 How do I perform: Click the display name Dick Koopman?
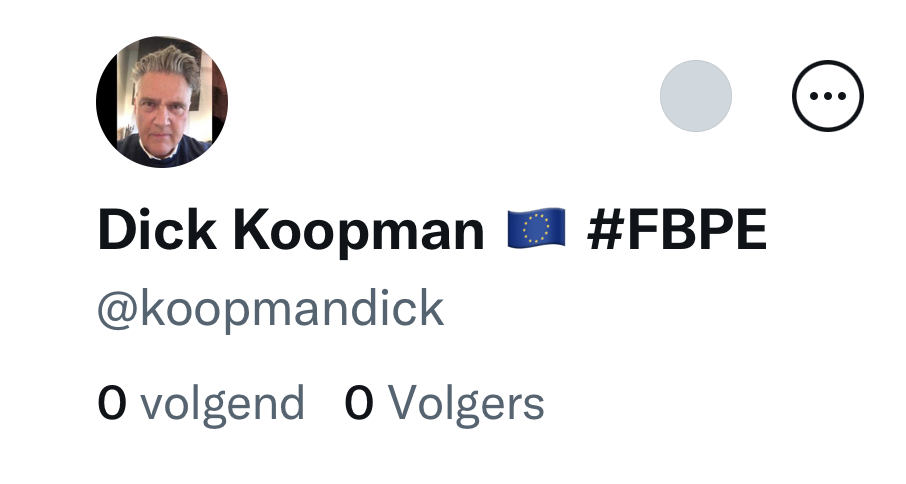(x=291, y=232)
